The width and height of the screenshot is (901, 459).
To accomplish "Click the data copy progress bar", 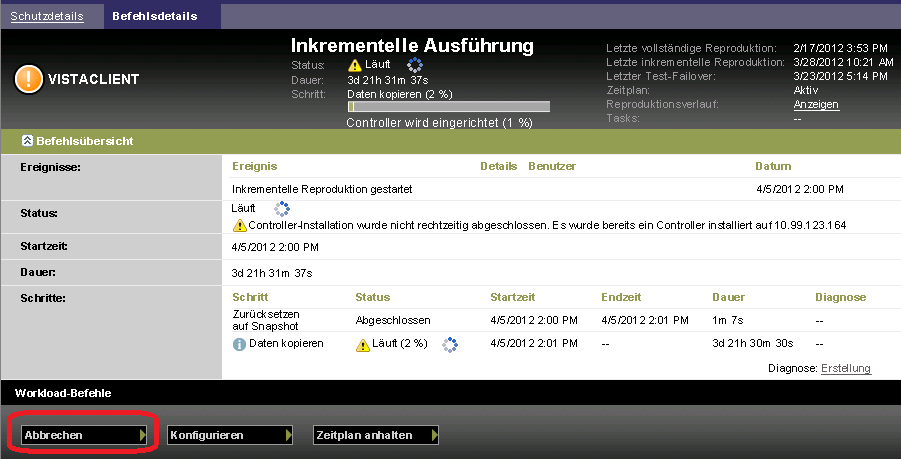I will coord(448,107).
